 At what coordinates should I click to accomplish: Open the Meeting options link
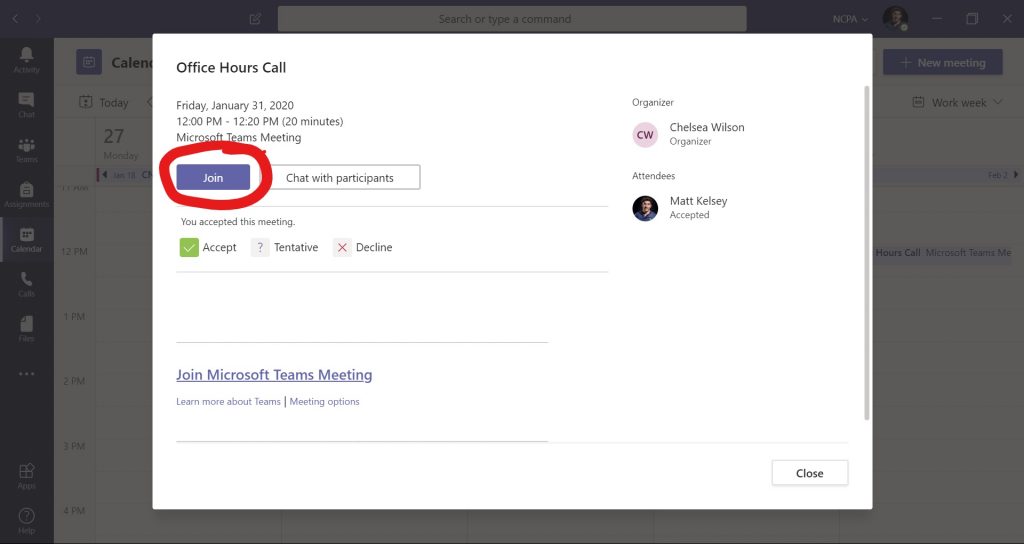click(x=325, y=402)
